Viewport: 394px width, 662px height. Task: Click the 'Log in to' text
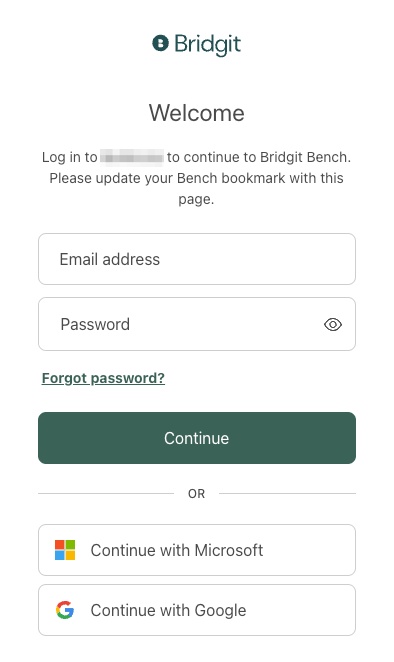pos(70,157)
